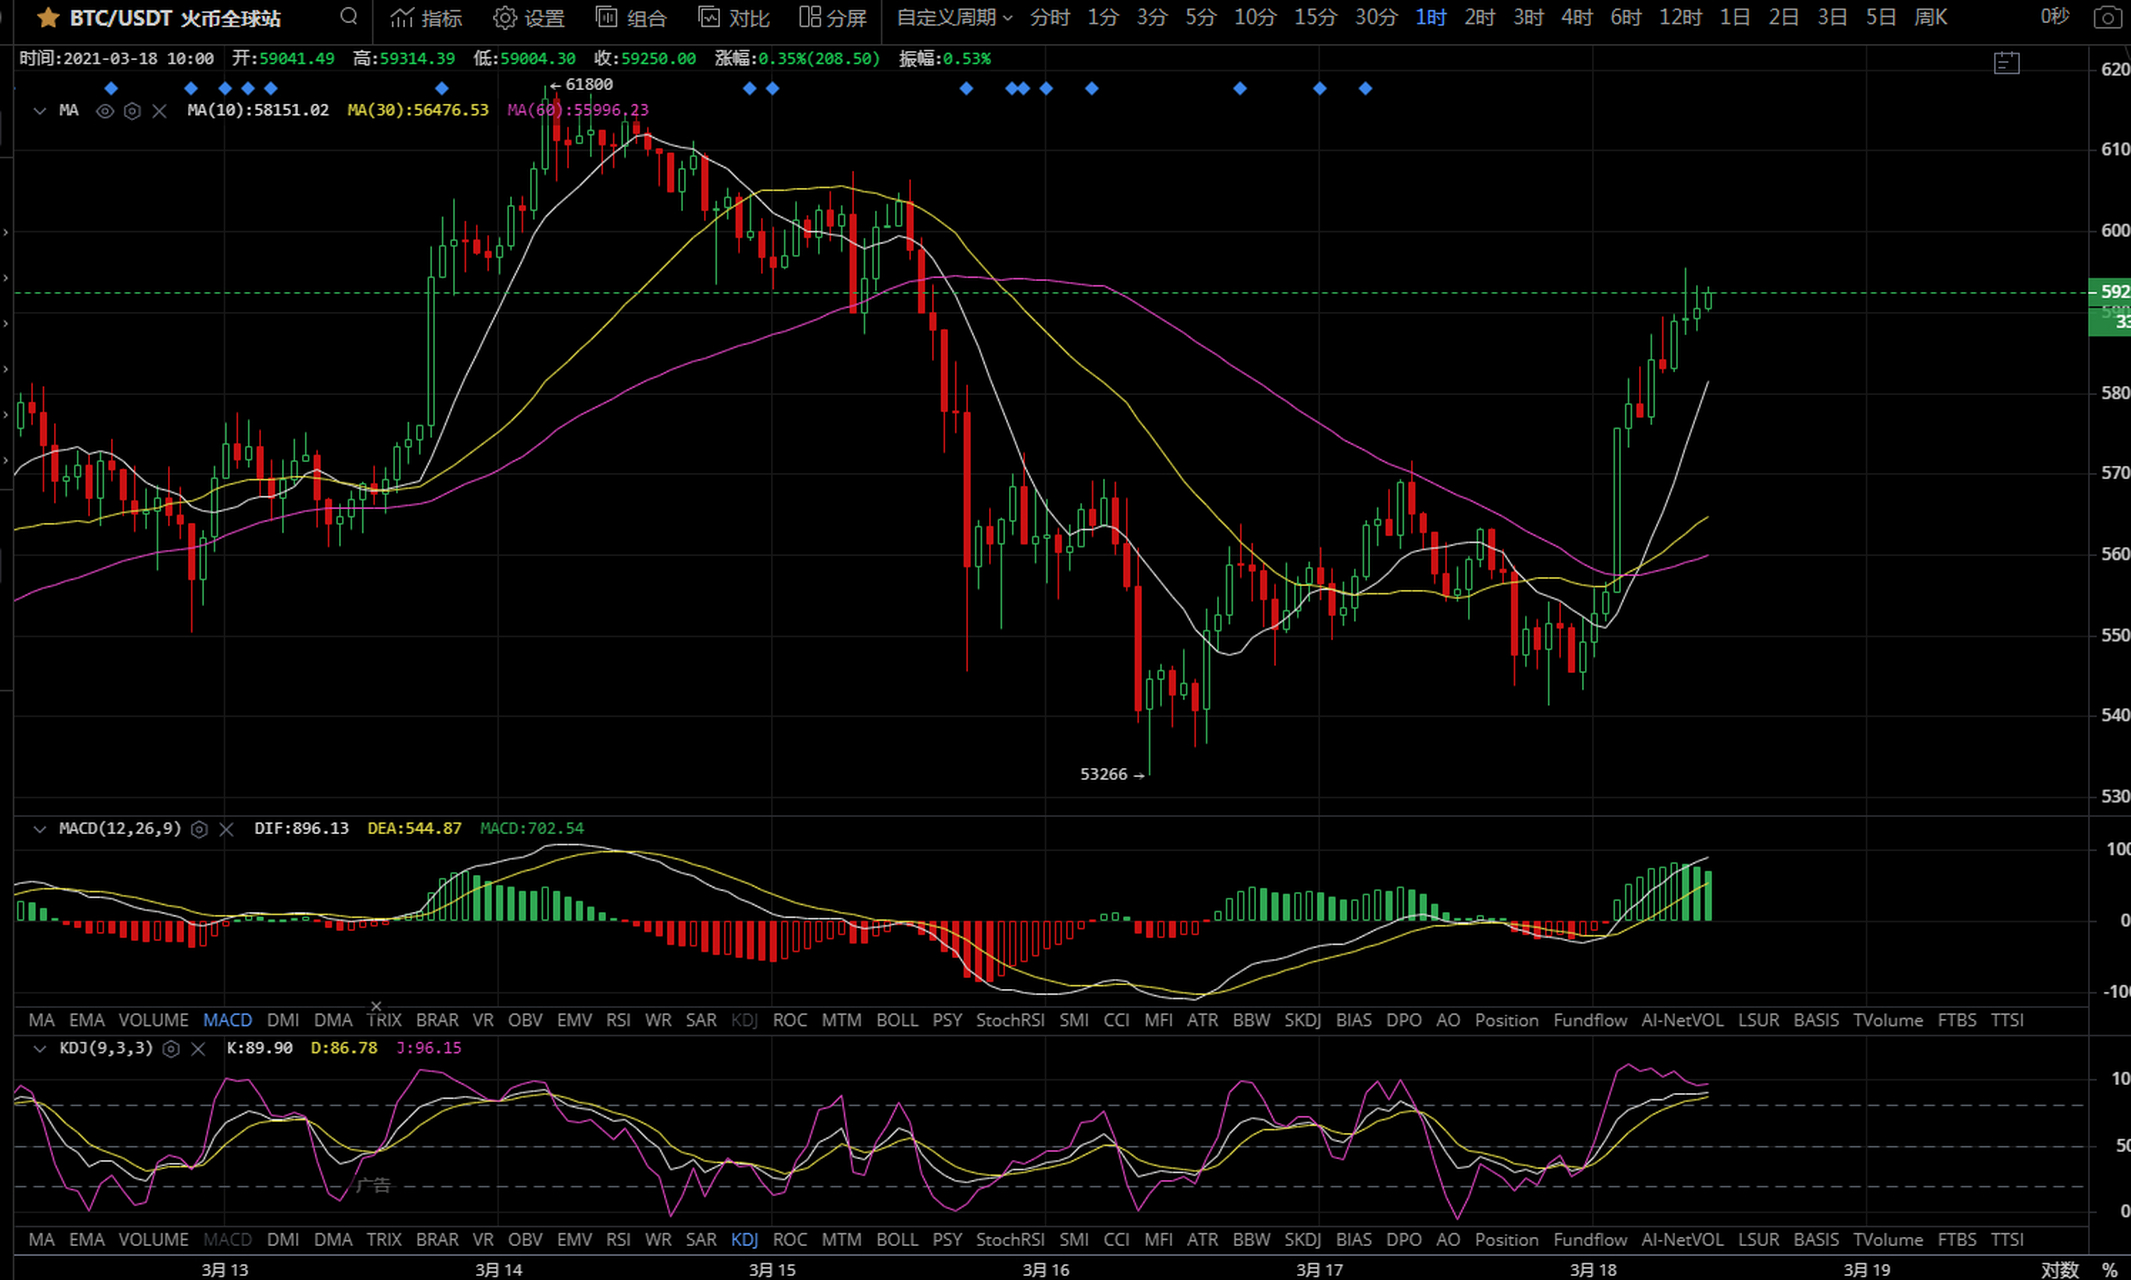Collapse the MA indicator chevron
Screen dimensions: 2131x1280
(40, 111)
